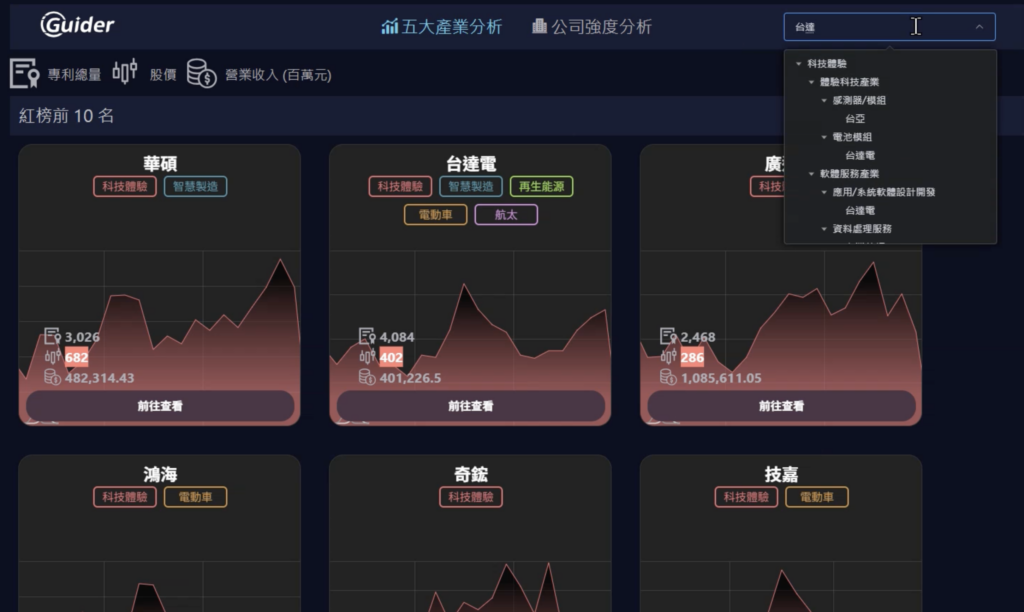Click the candlestick icon in 台達電 card
Image resolution: width=1024 pixels, height=612 pixels.
tap(367, 357)
